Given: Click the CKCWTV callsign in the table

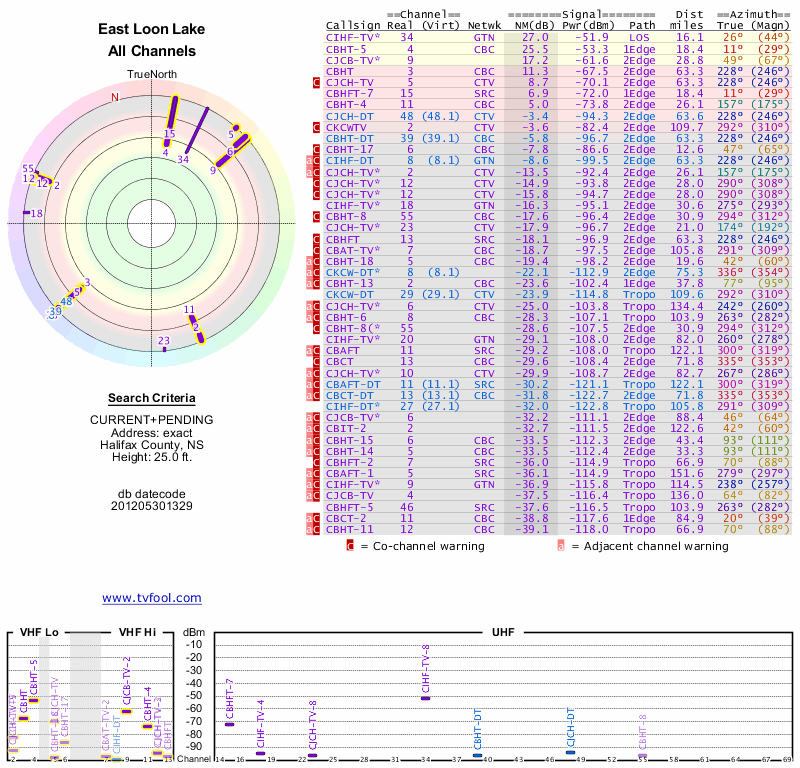Looking at the screenshot, I should click(346, 127).
